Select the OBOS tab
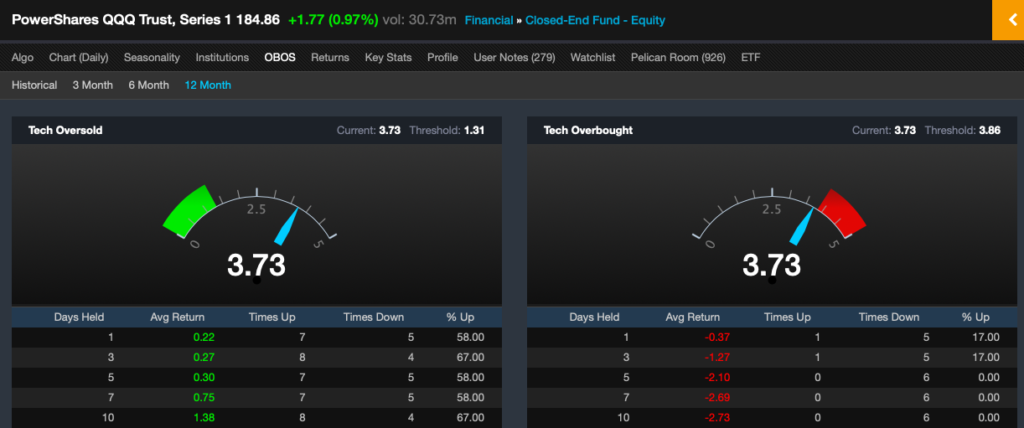The height and width of the screenshot is (428, 1024). 280,58
